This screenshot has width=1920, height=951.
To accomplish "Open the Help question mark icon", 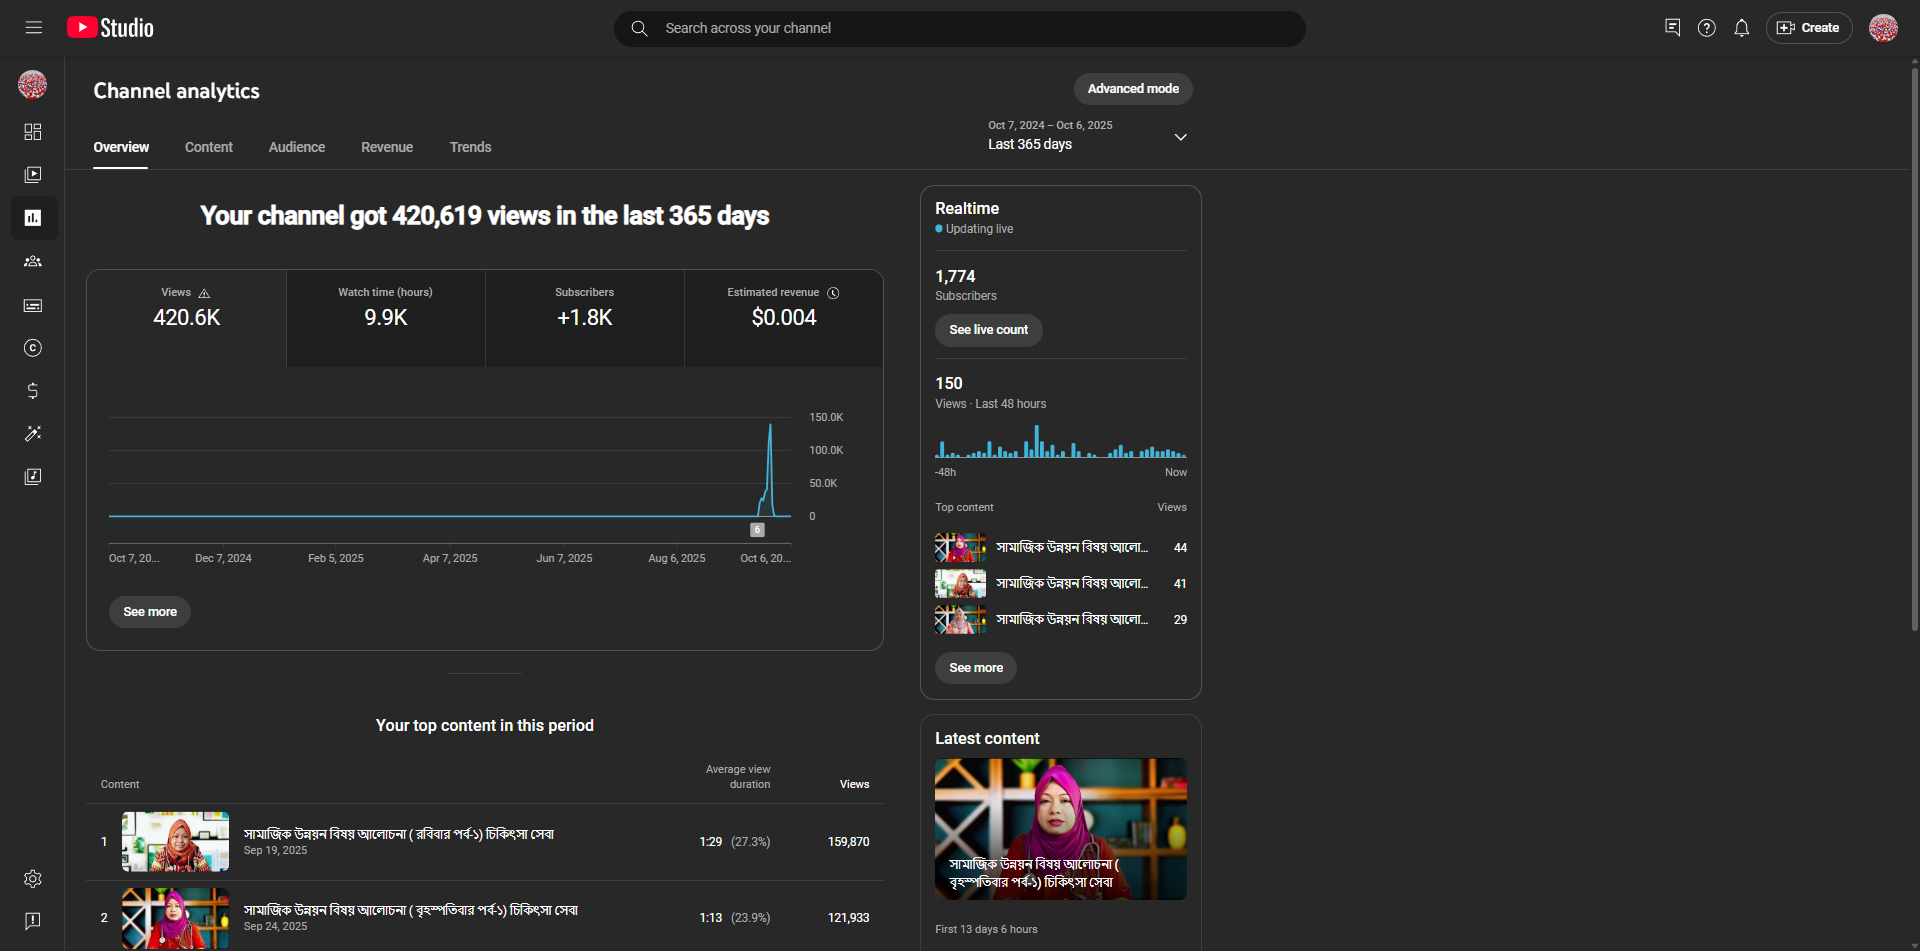I will (x=1706, y=28).
